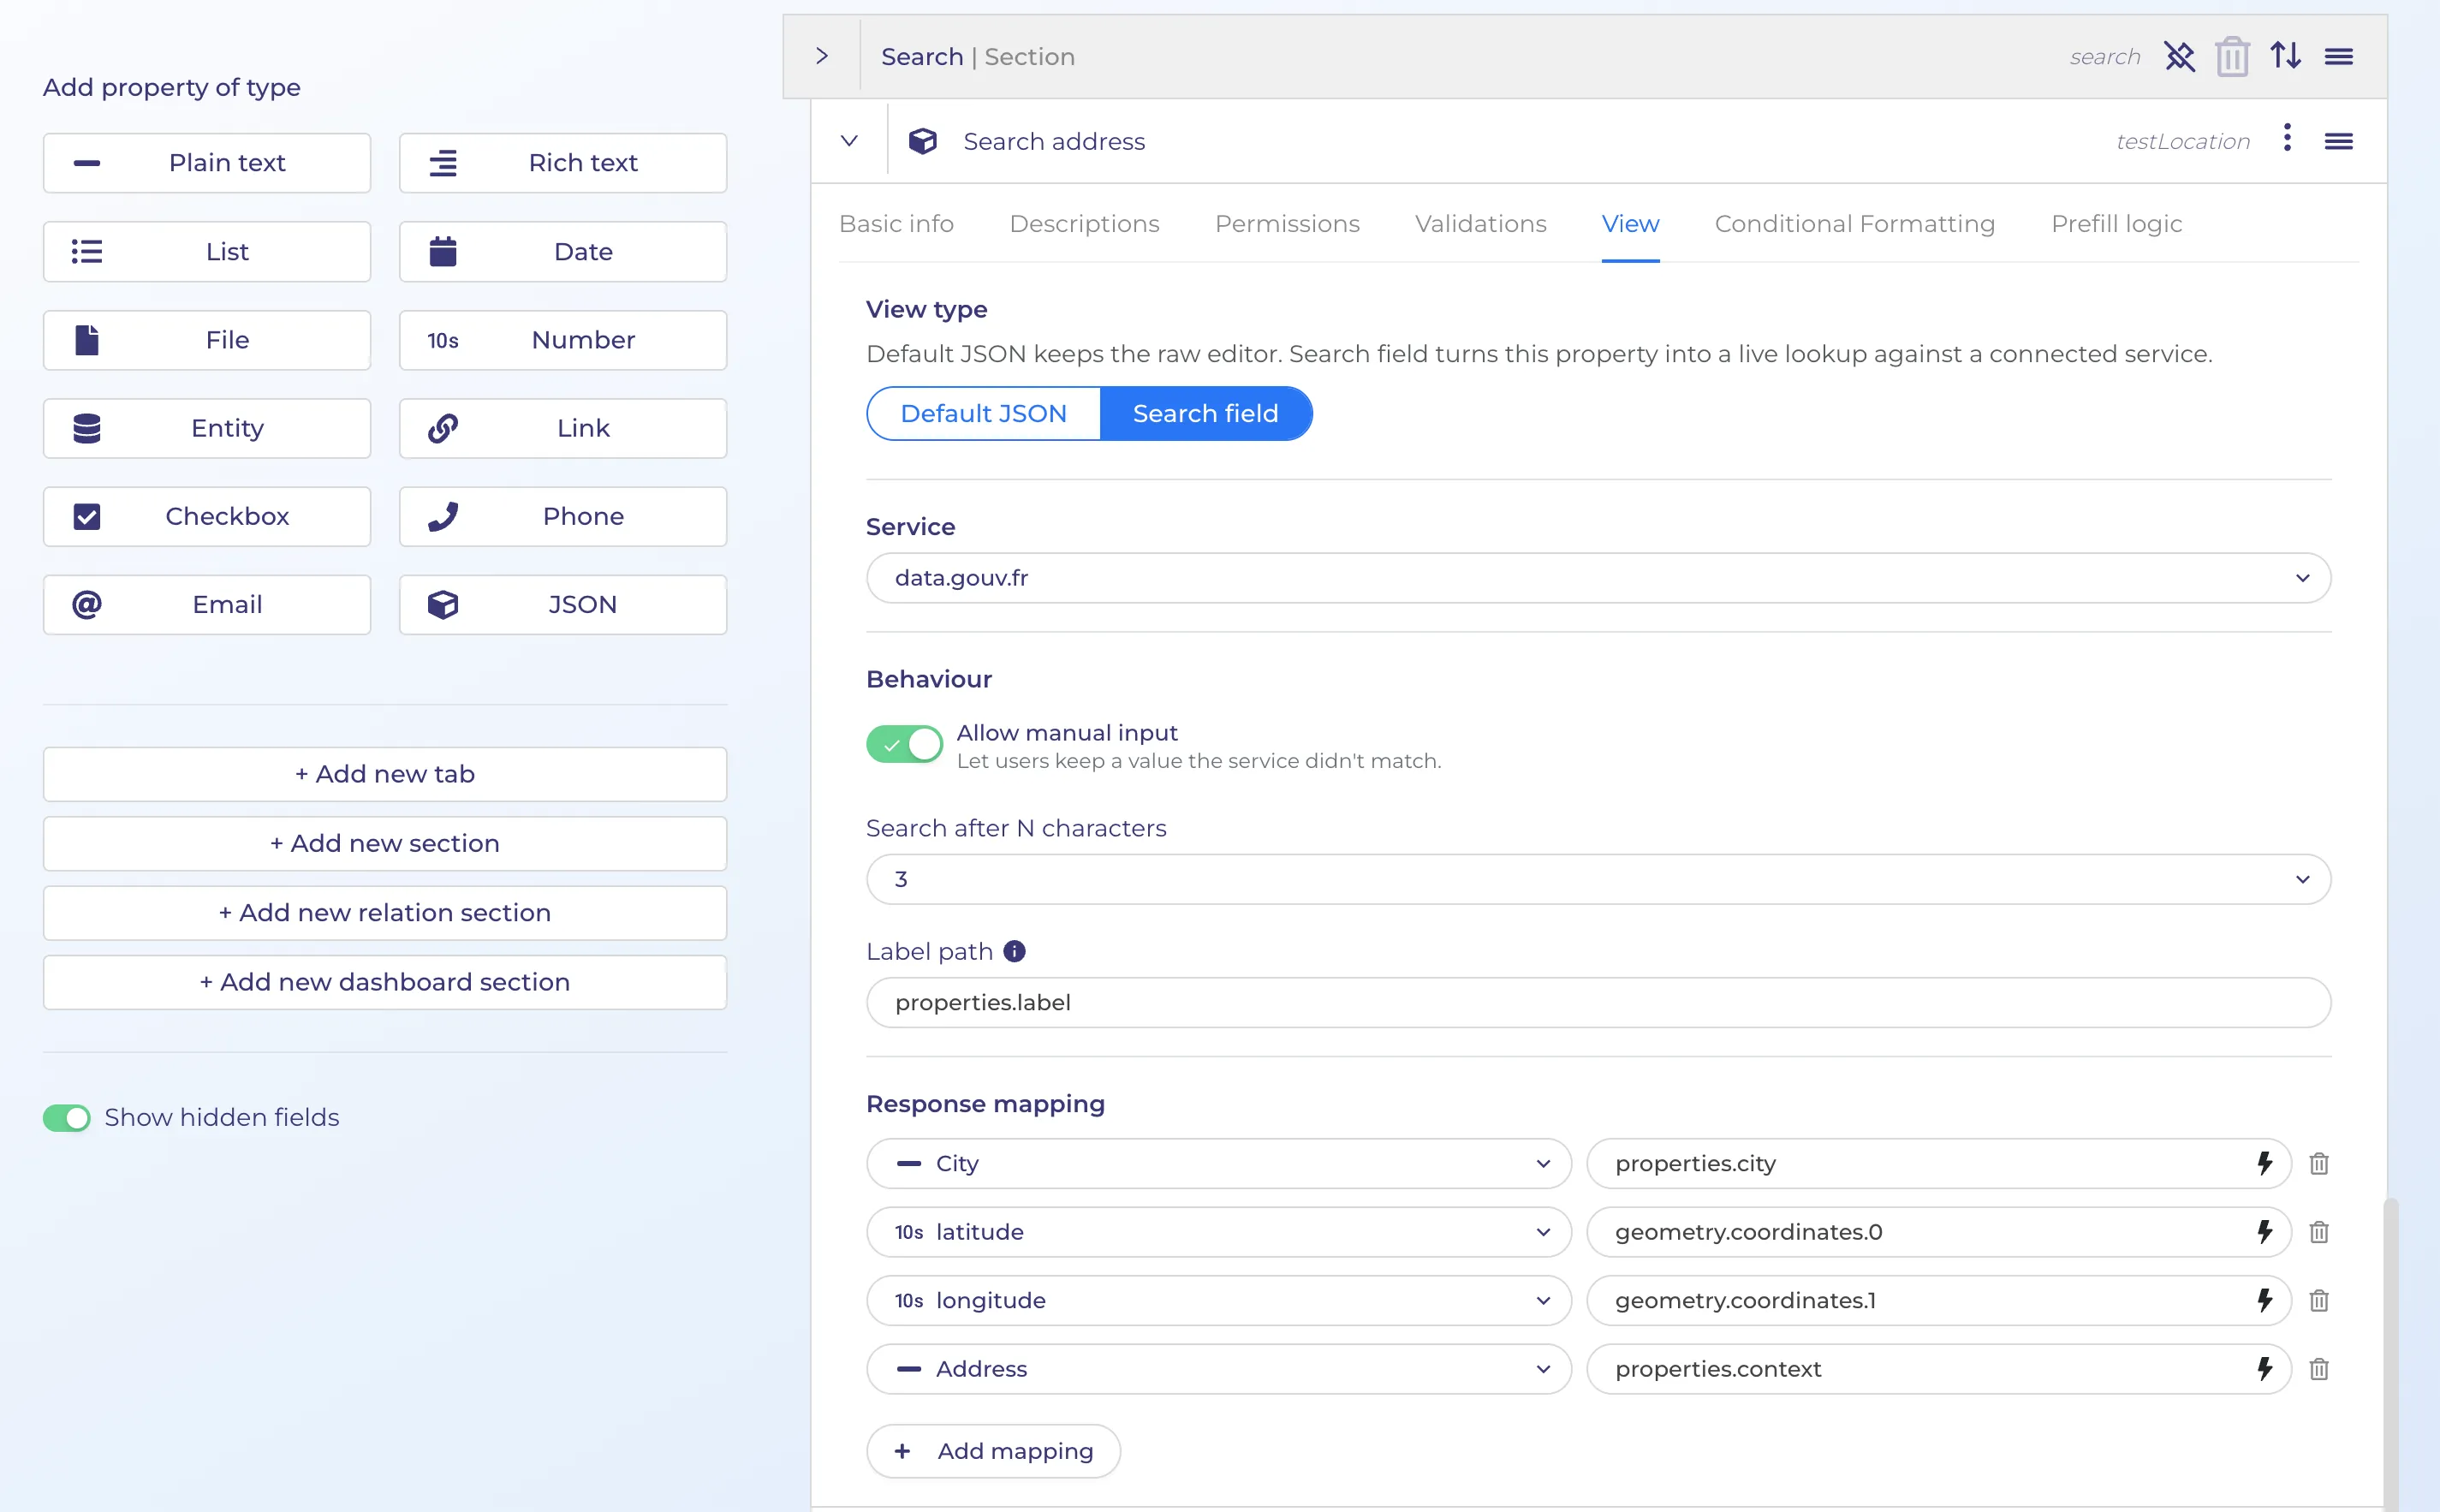Viewport: 2440px width, 1512px height.
Task: Open the latitude property mapping dropdown
Action: coord(1219,1232)
